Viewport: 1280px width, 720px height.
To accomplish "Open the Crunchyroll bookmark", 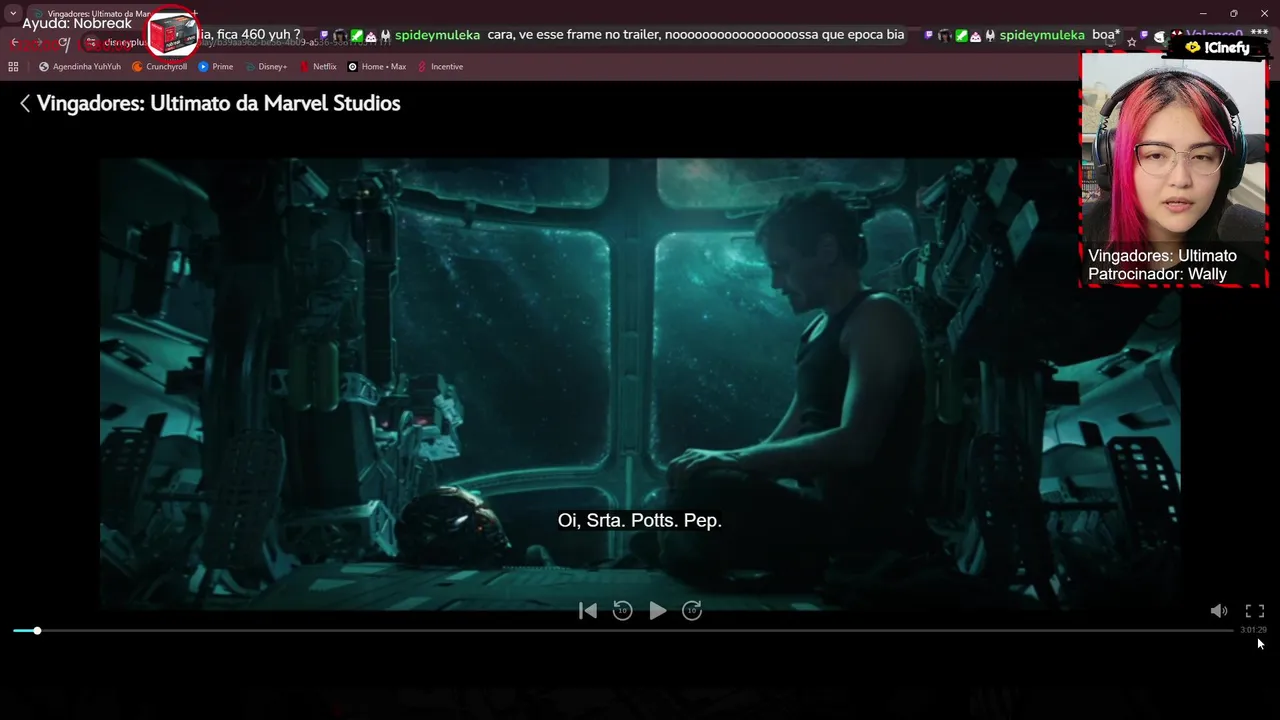I will [x=159, y=67].
